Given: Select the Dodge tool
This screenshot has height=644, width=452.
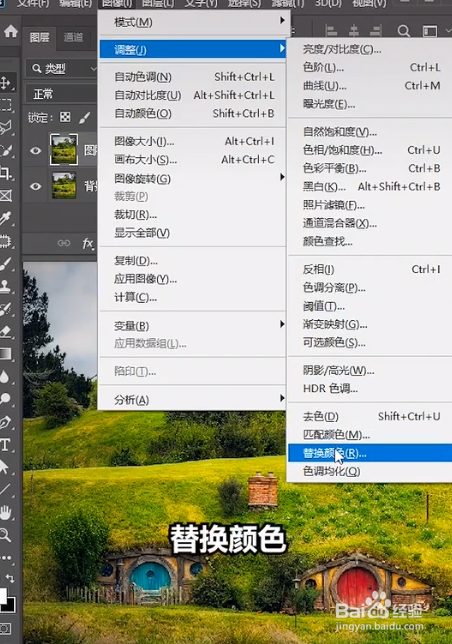Looking at the screenshot, I should pyautogui.click(x=6, y=398).
